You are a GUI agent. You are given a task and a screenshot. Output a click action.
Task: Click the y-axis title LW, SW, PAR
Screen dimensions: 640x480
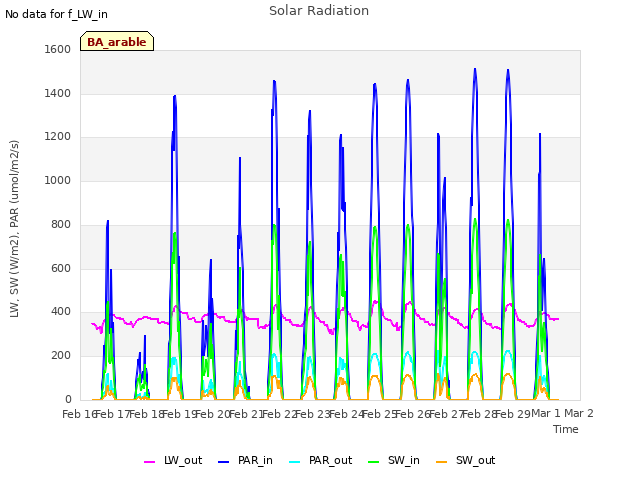coord(14,229)
